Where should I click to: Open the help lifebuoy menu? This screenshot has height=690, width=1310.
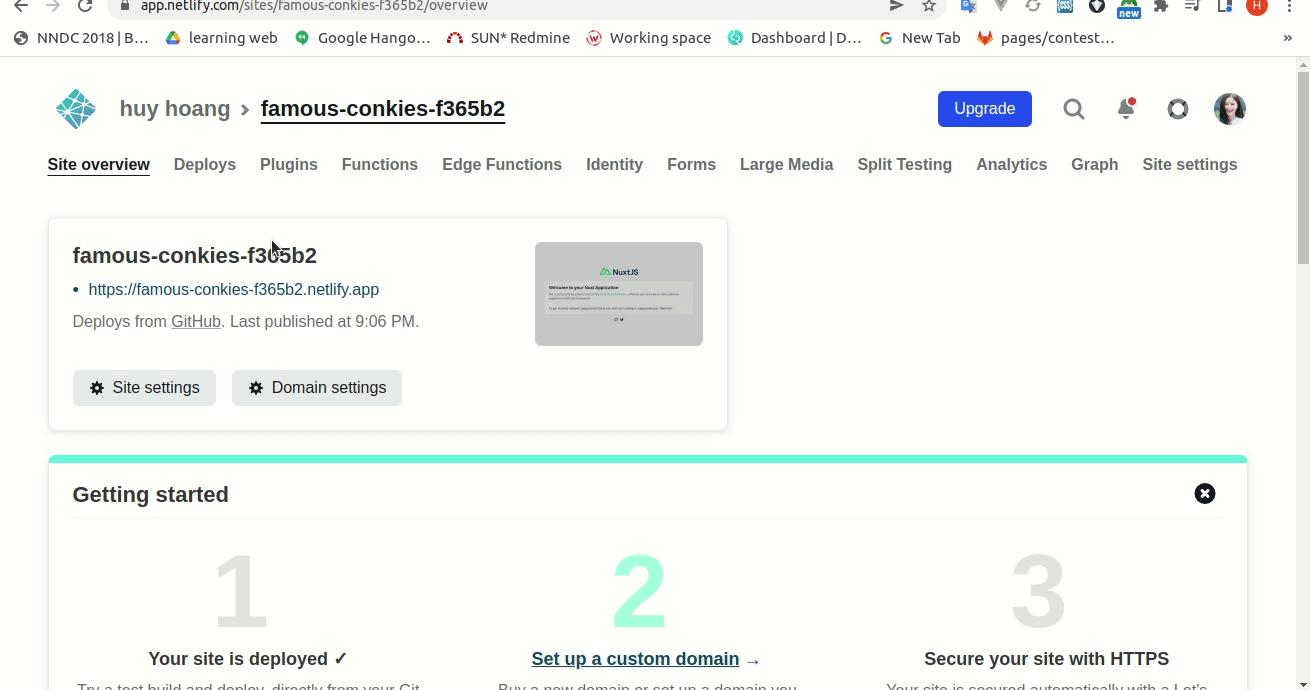point(1177,109)
